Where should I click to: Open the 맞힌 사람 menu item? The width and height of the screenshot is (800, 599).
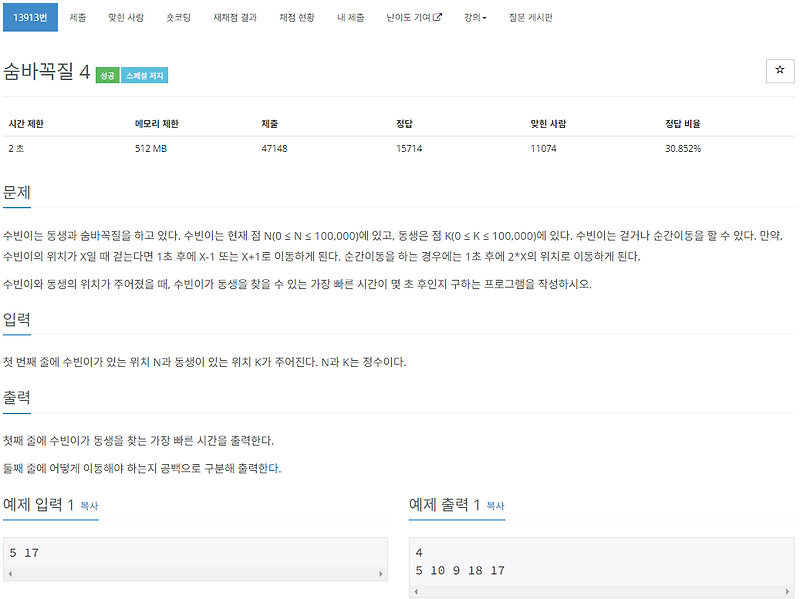(126, 16)
